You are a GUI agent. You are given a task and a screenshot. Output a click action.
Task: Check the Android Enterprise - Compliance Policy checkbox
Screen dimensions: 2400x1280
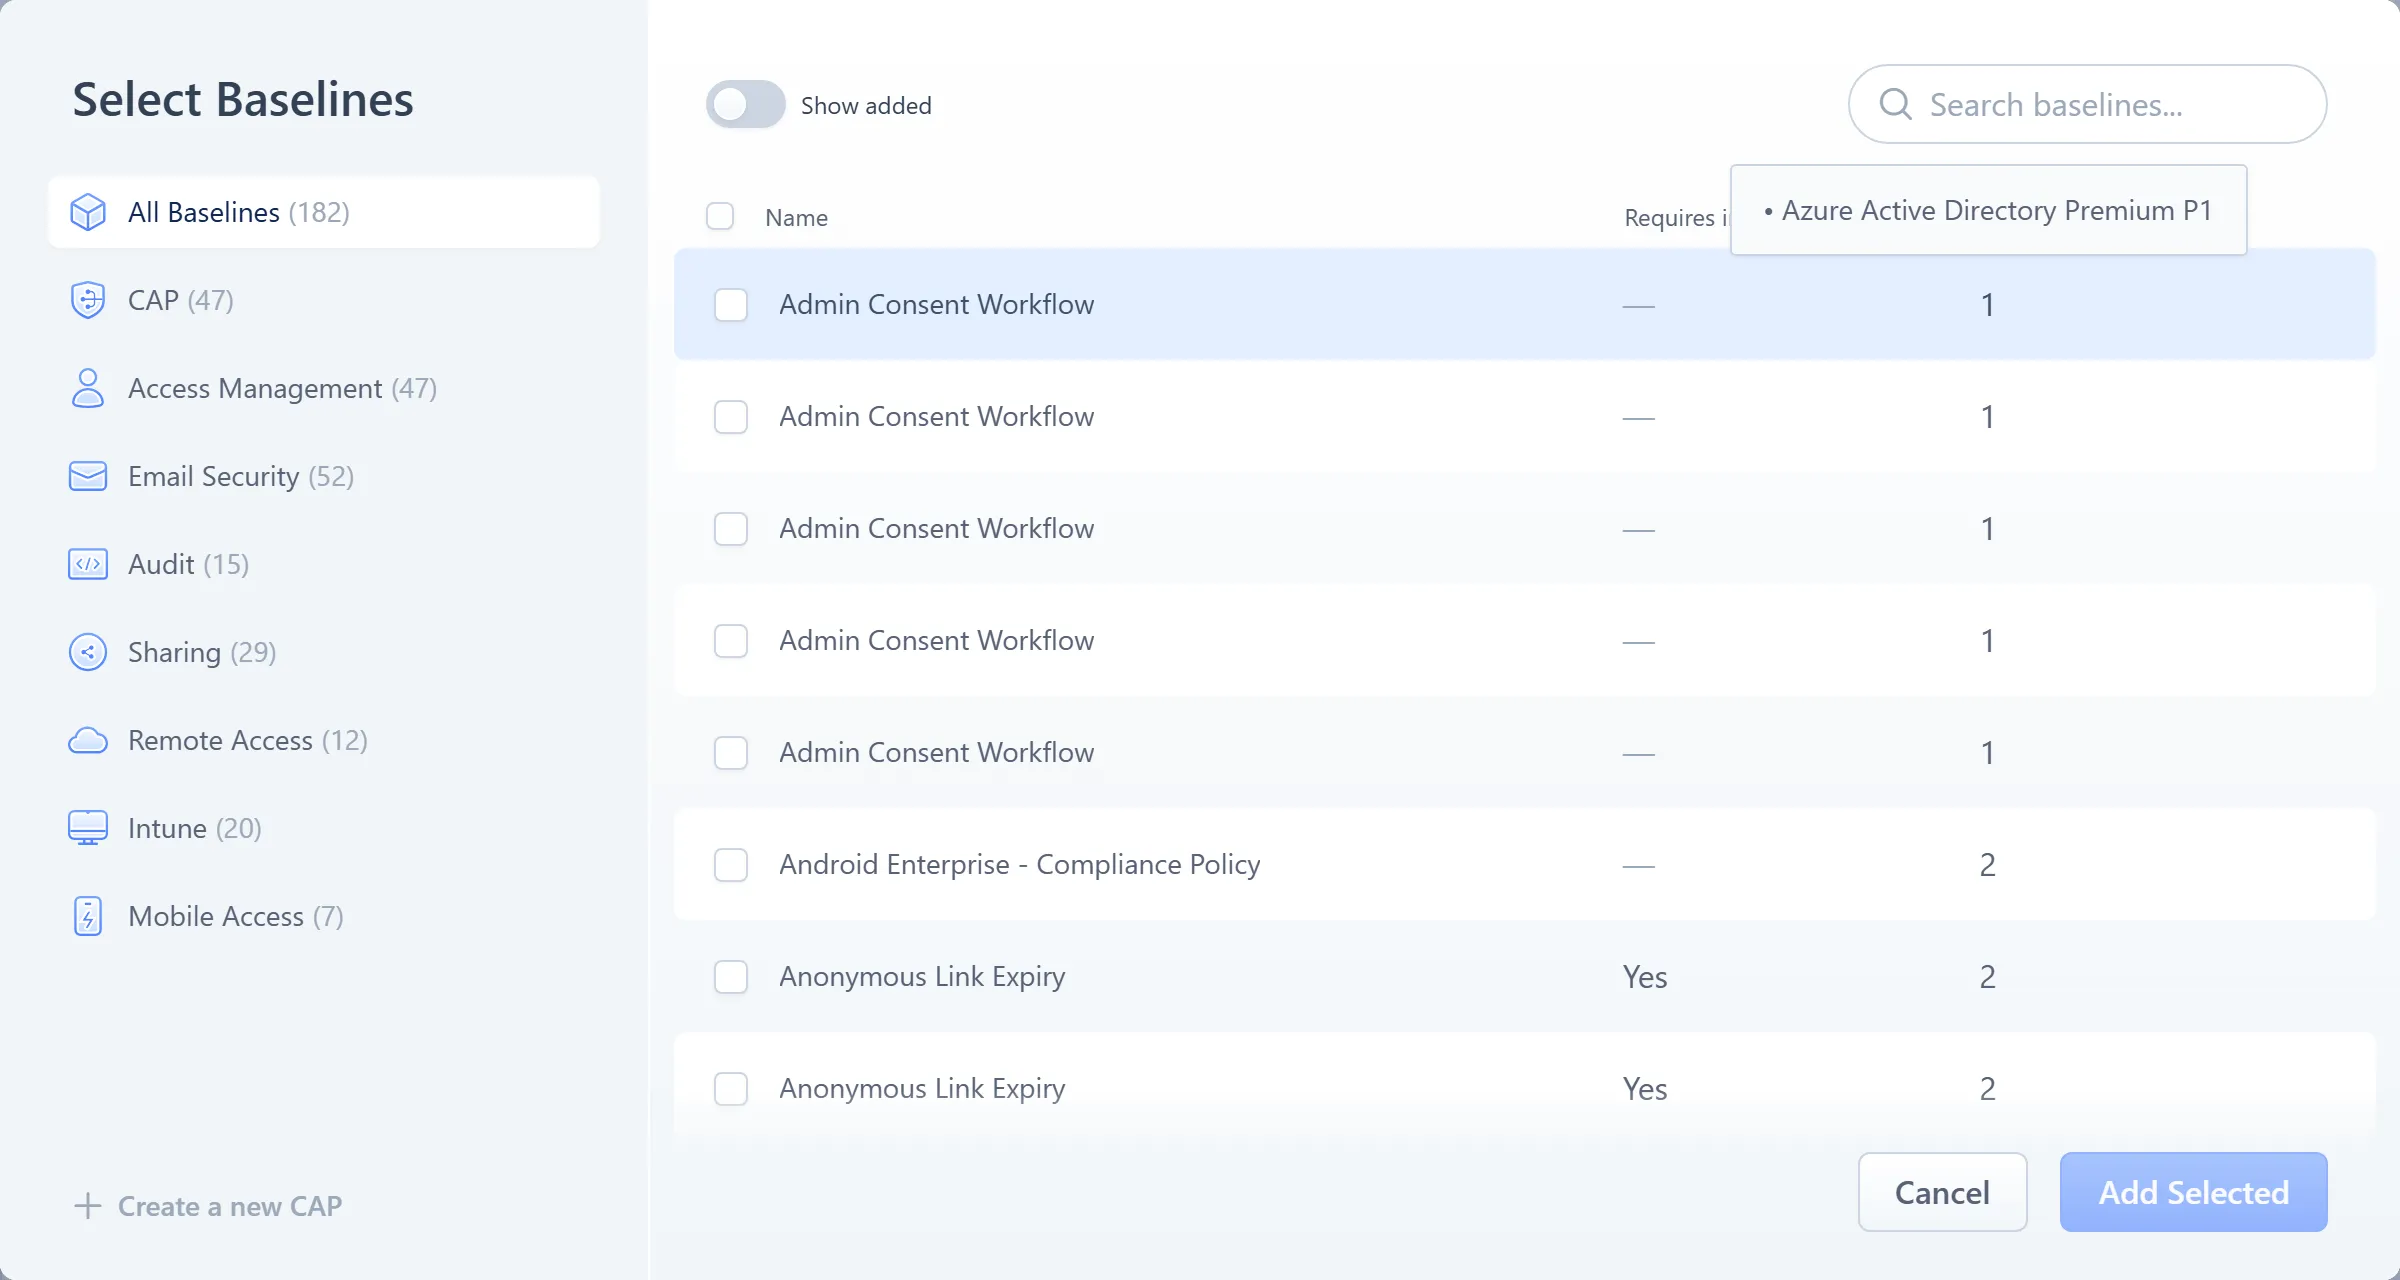click(x=731, y=864)
